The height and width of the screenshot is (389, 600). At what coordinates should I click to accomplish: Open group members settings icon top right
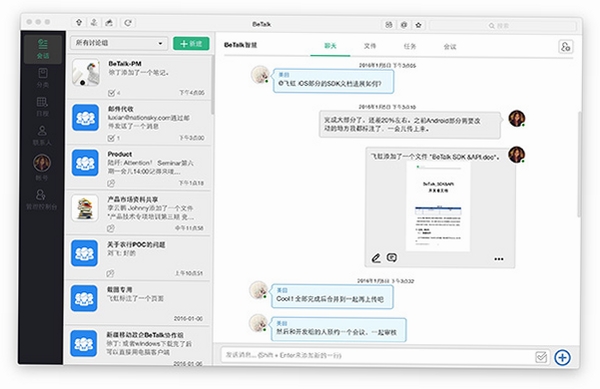click(x=566, y=47)
